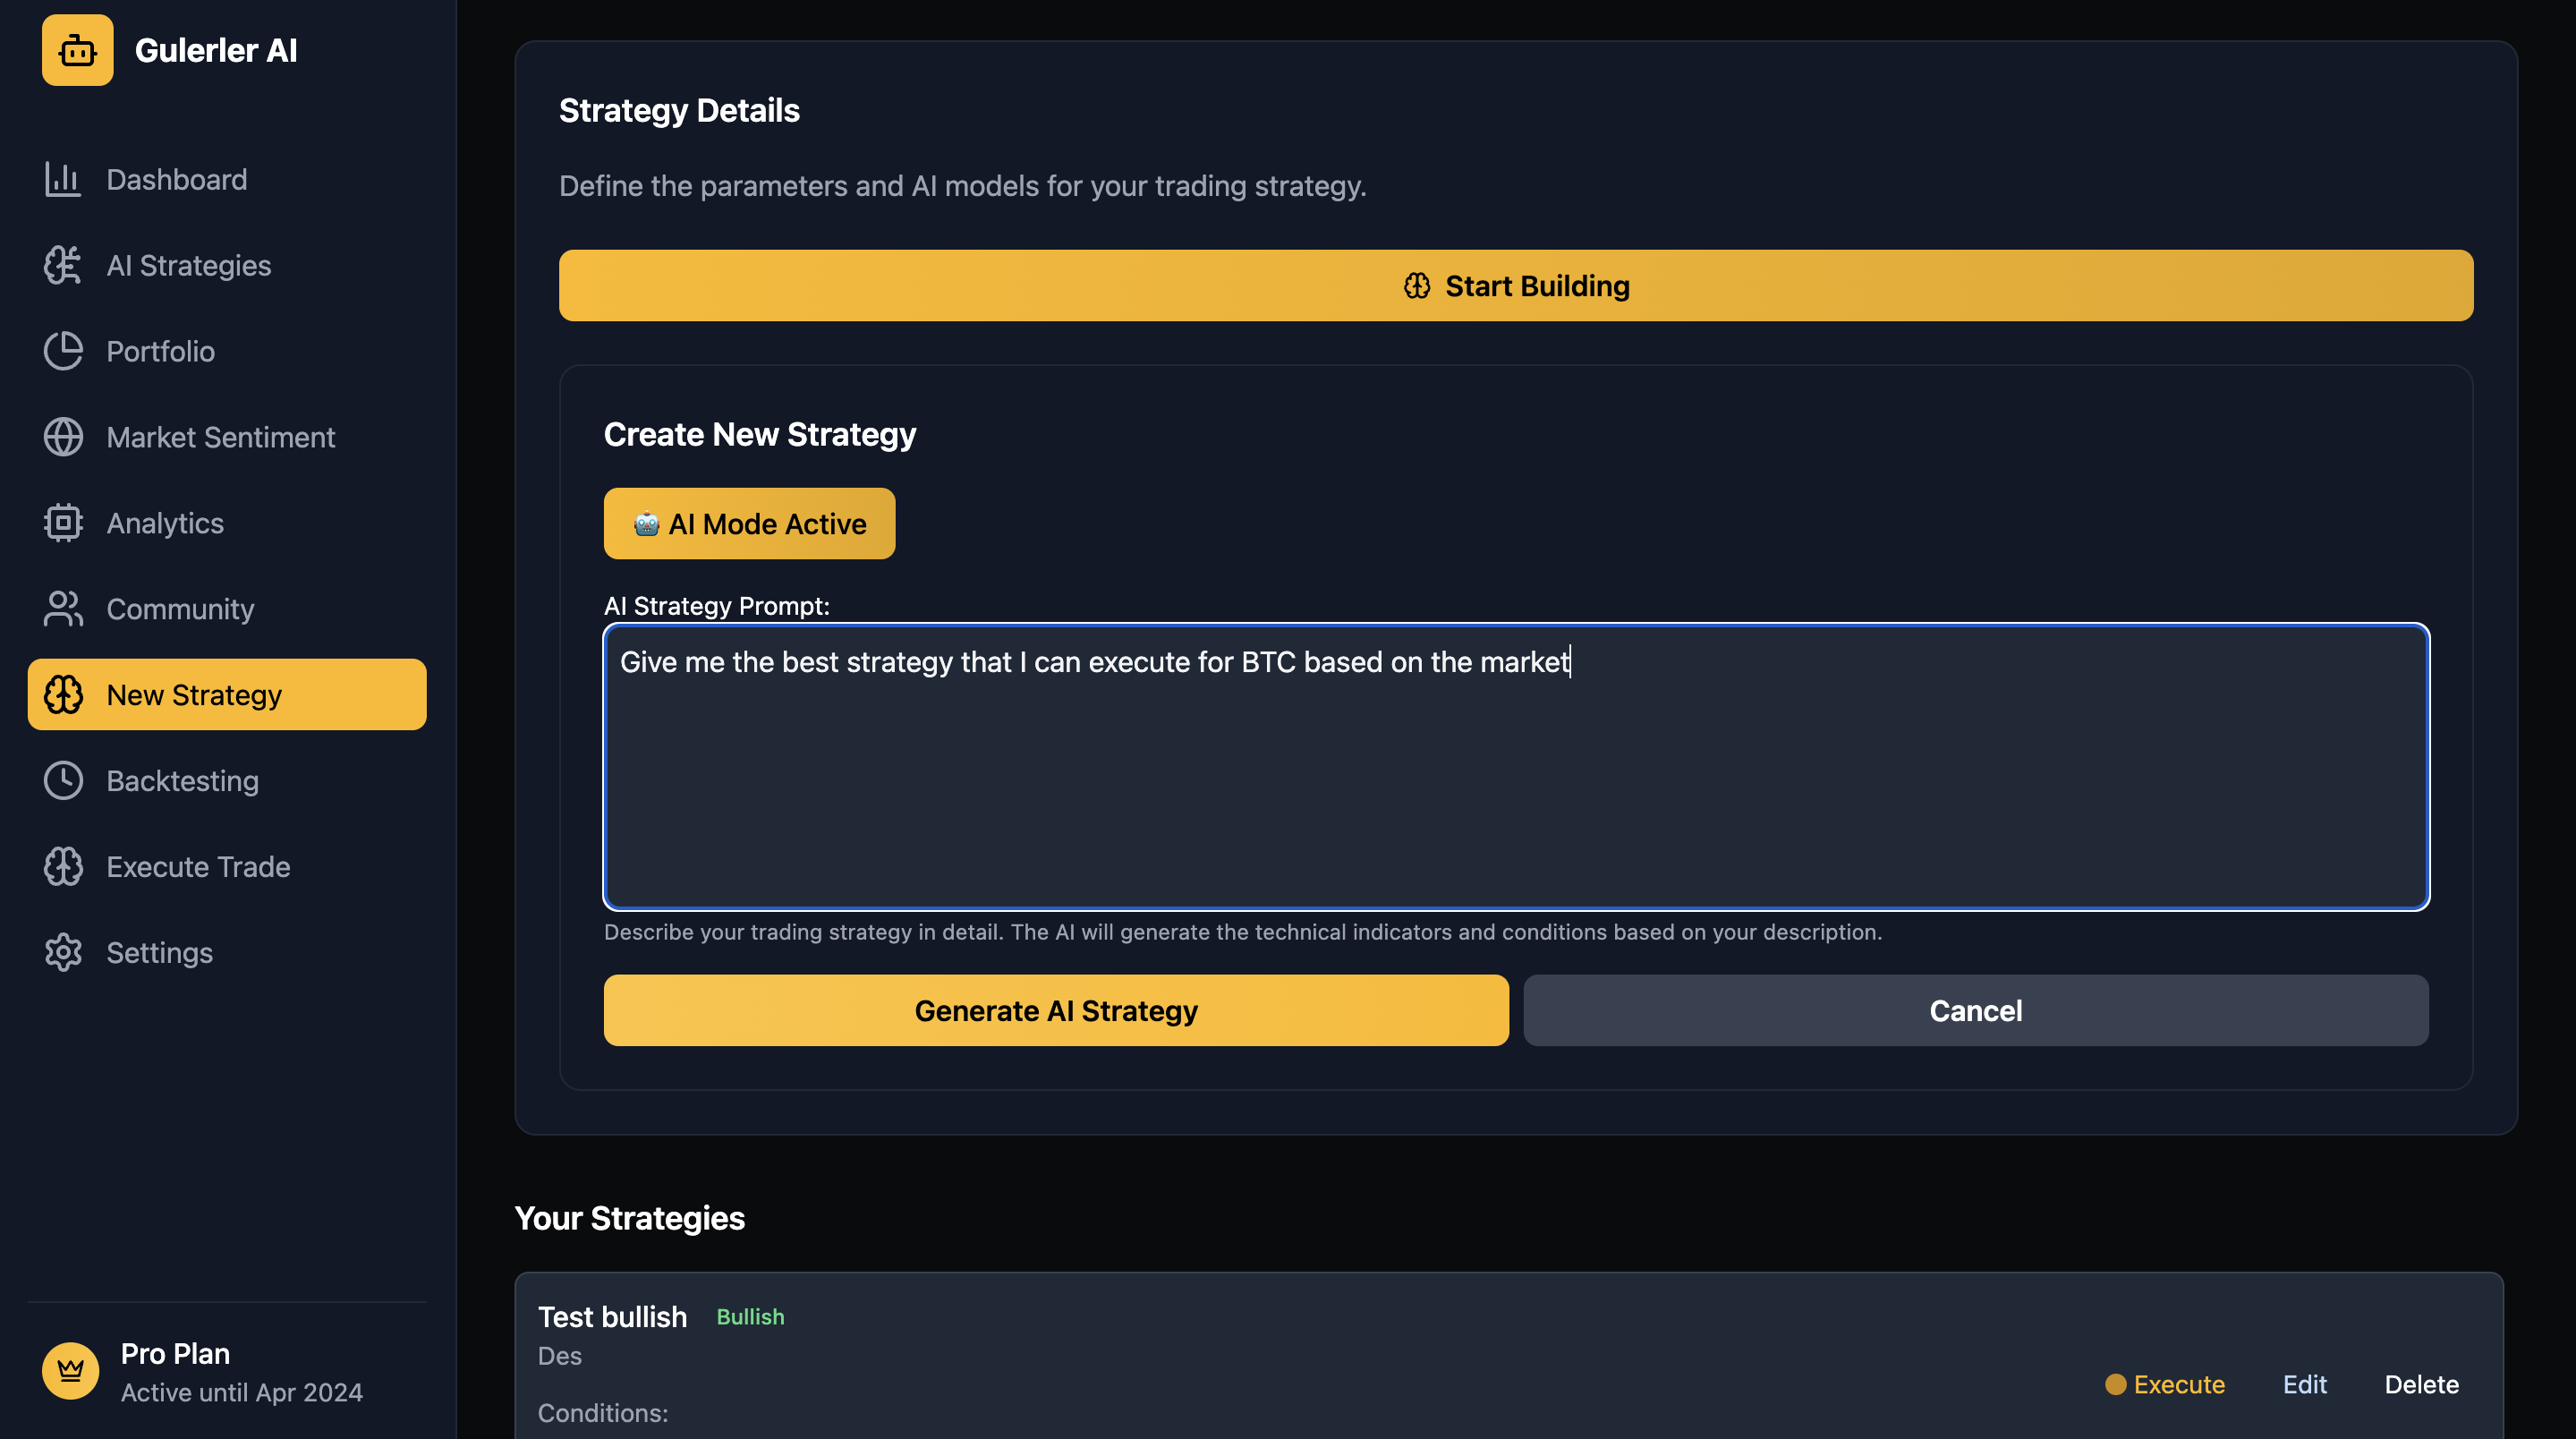Click the Market Sentiment globe icon
The image size is (2576, 1439).
click(x=63, y=437)
